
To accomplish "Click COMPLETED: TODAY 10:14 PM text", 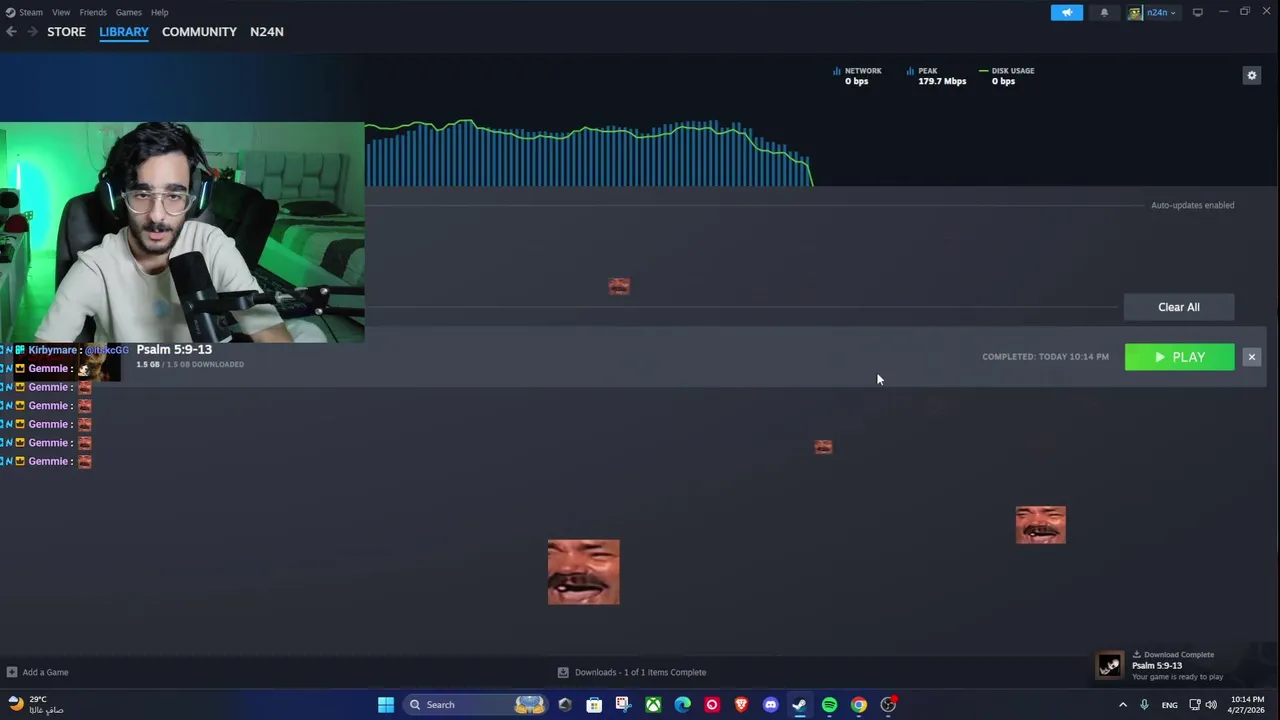I will [1045, 357].
